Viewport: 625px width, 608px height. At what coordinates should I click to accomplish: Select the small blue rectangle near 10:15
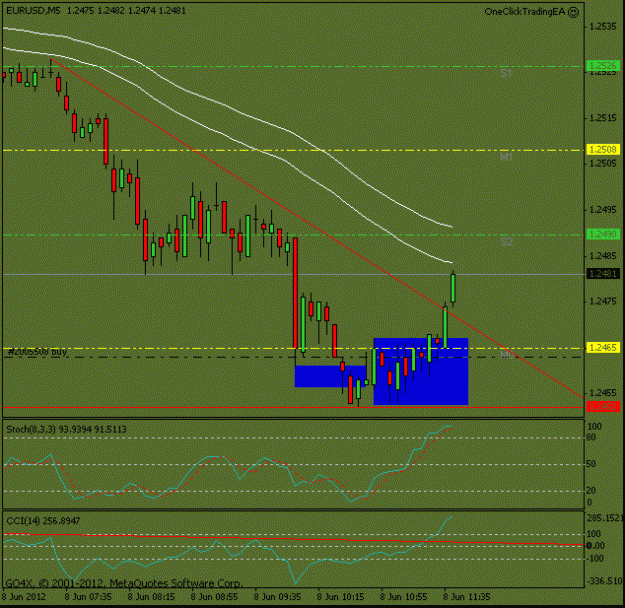click(x=330, y=376)
